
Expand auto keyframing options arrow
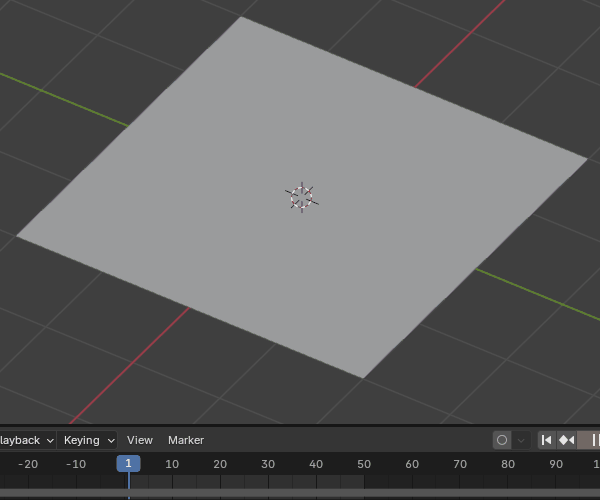point(521,440)
